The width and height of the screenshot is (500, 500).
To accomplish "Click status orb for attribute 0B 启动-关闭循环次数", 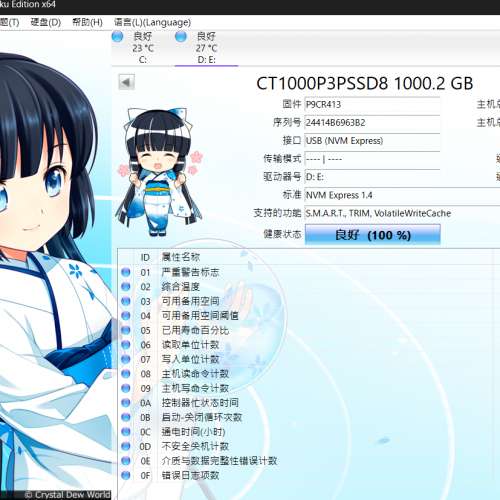I will pyautogui.click(x=126, y=417).
